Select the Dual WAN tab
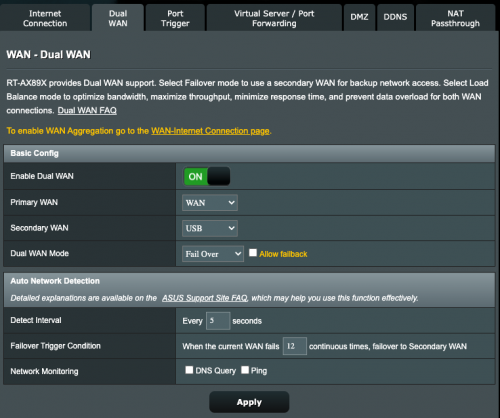The image size is (500, 418). pyautogui.click(x=118, y=18)
